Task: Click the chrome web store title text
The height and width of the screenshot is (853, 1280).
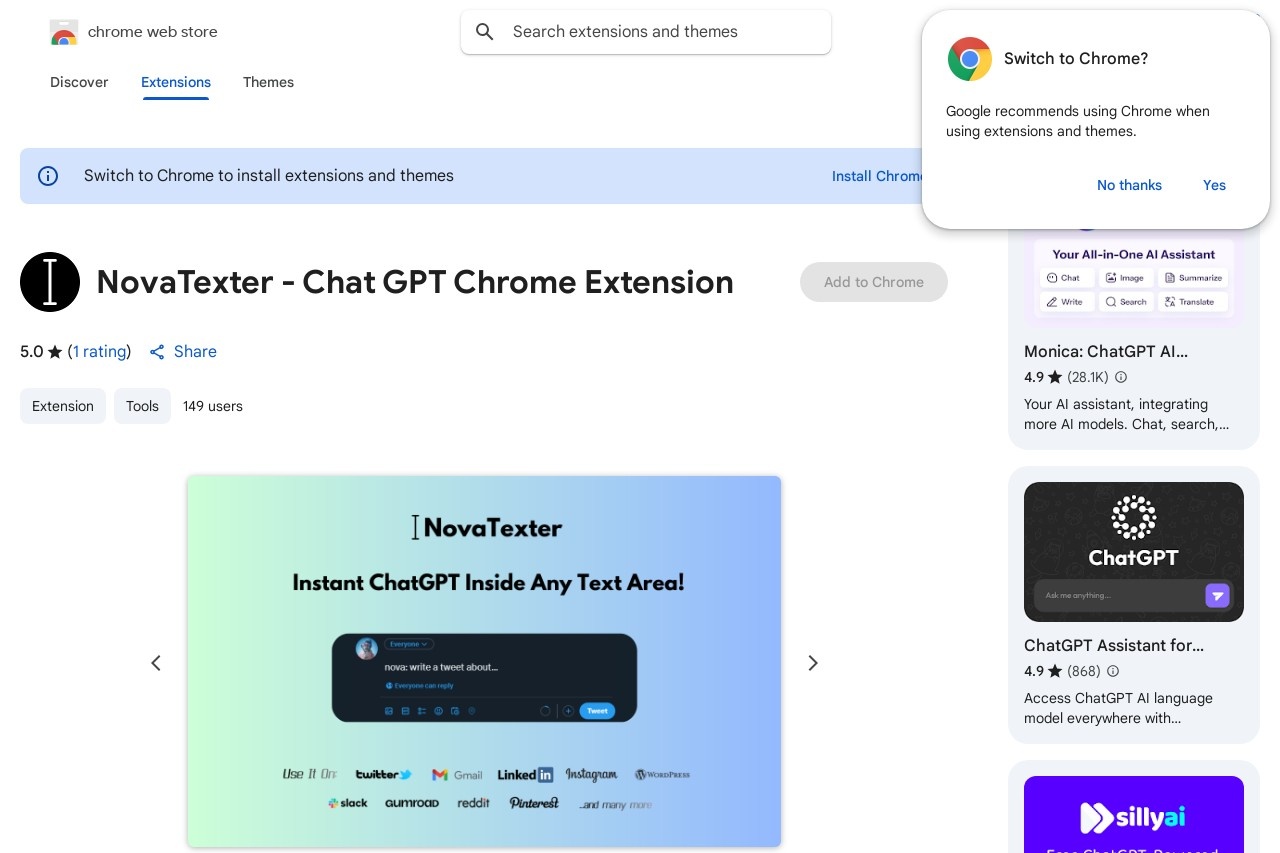Action: point(153,32)
